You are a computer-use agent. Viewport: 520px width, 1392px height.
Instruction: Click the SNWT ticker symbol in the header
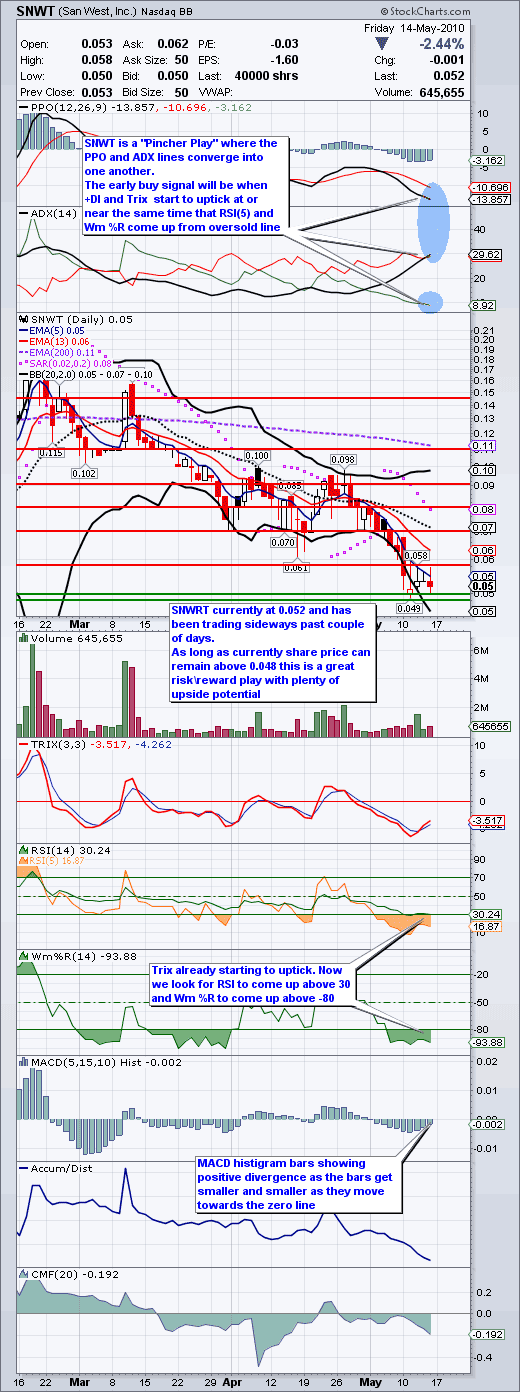(35, 12)
